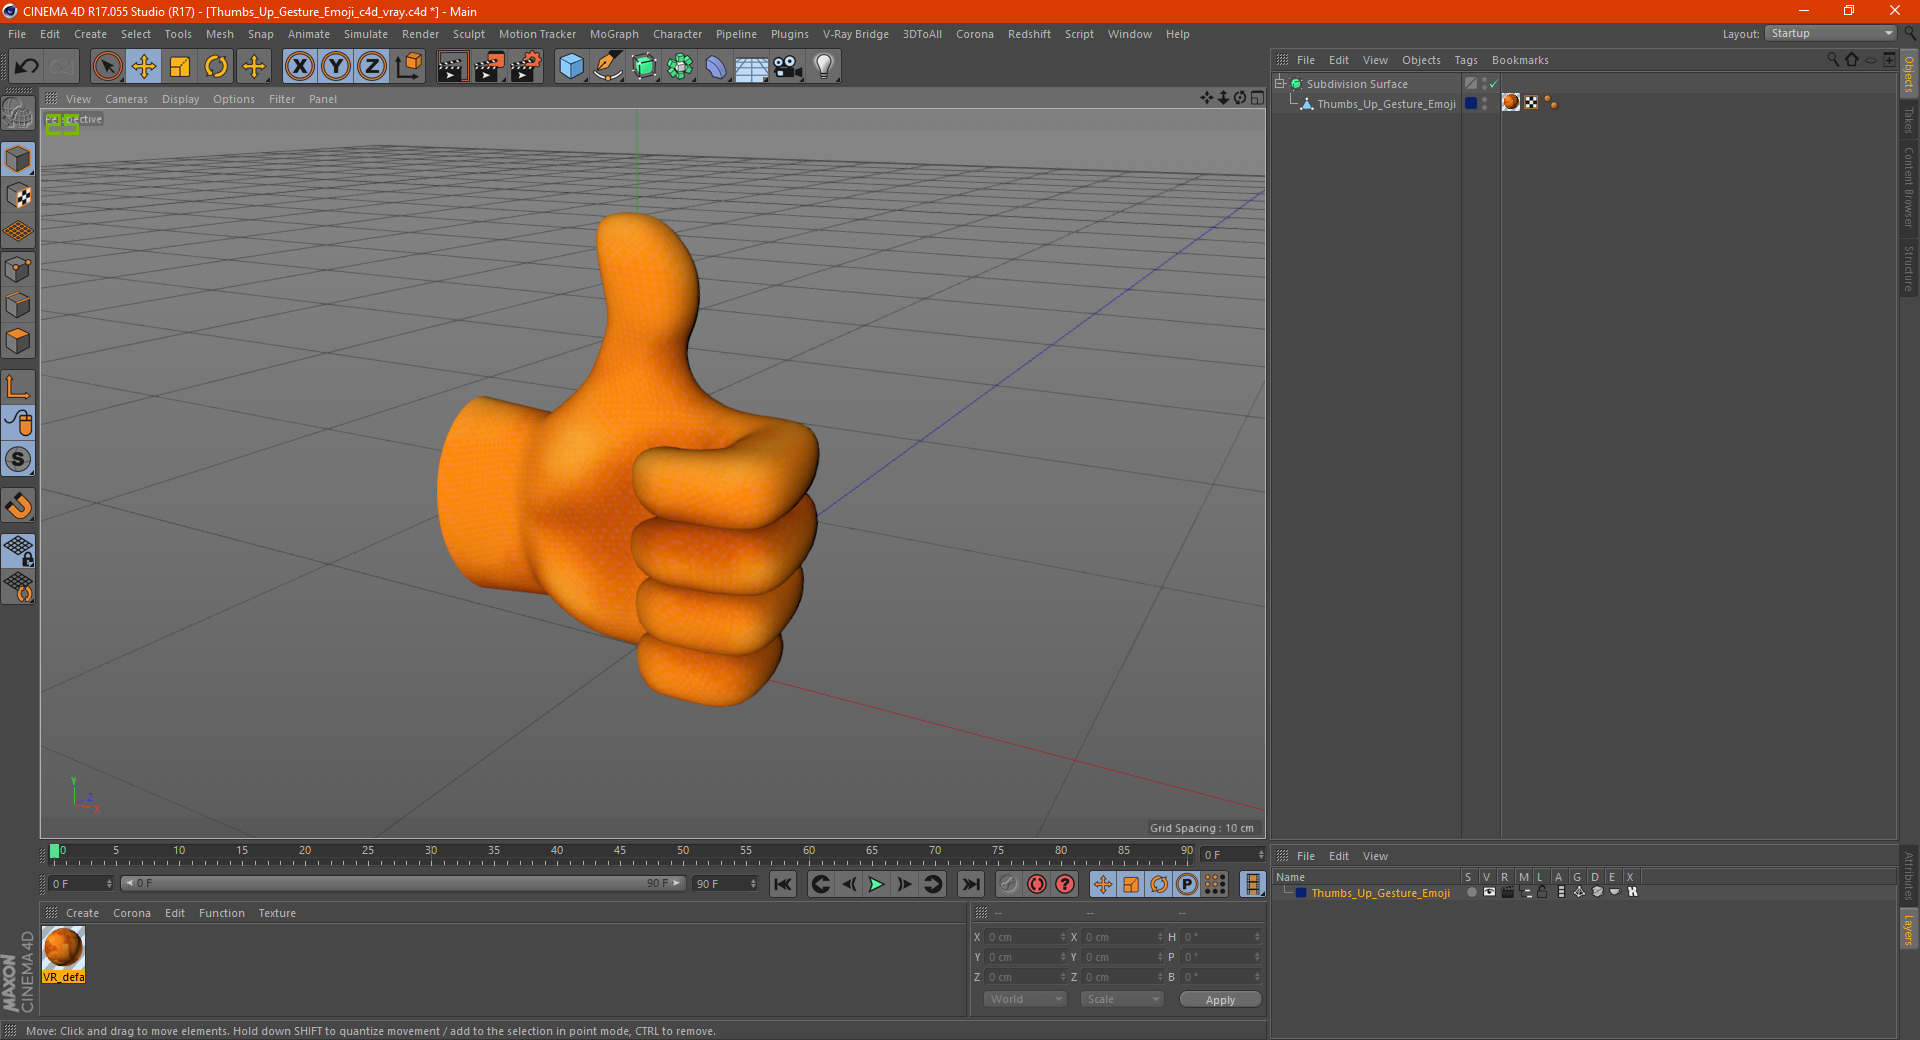
Task: Play animation forwards
Action: click(876, 884)
